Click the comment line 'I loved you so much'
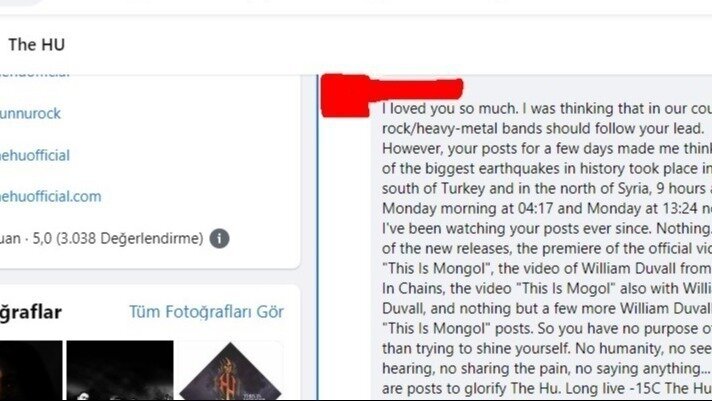This screenshot has height=401, width=712. (x=547, y=109)
